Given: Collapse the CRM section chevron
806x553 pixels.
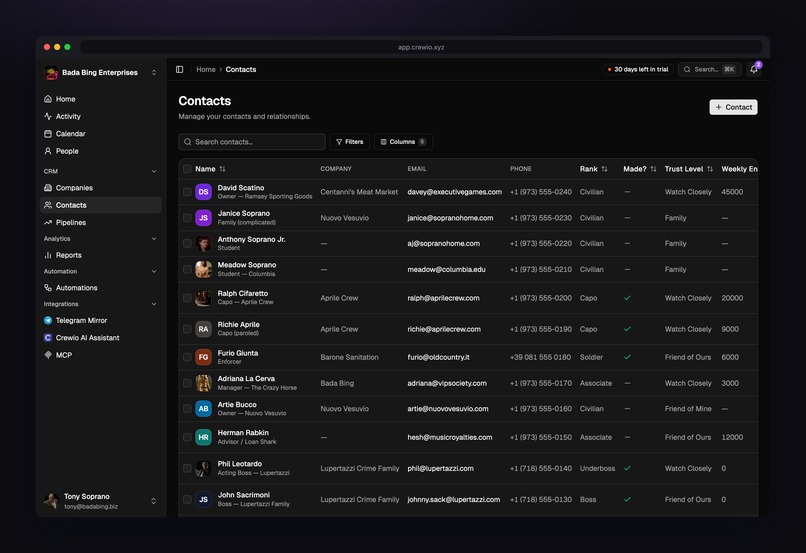Looking at the screenshot, I should pyautogui.click(x=154, y=171).
